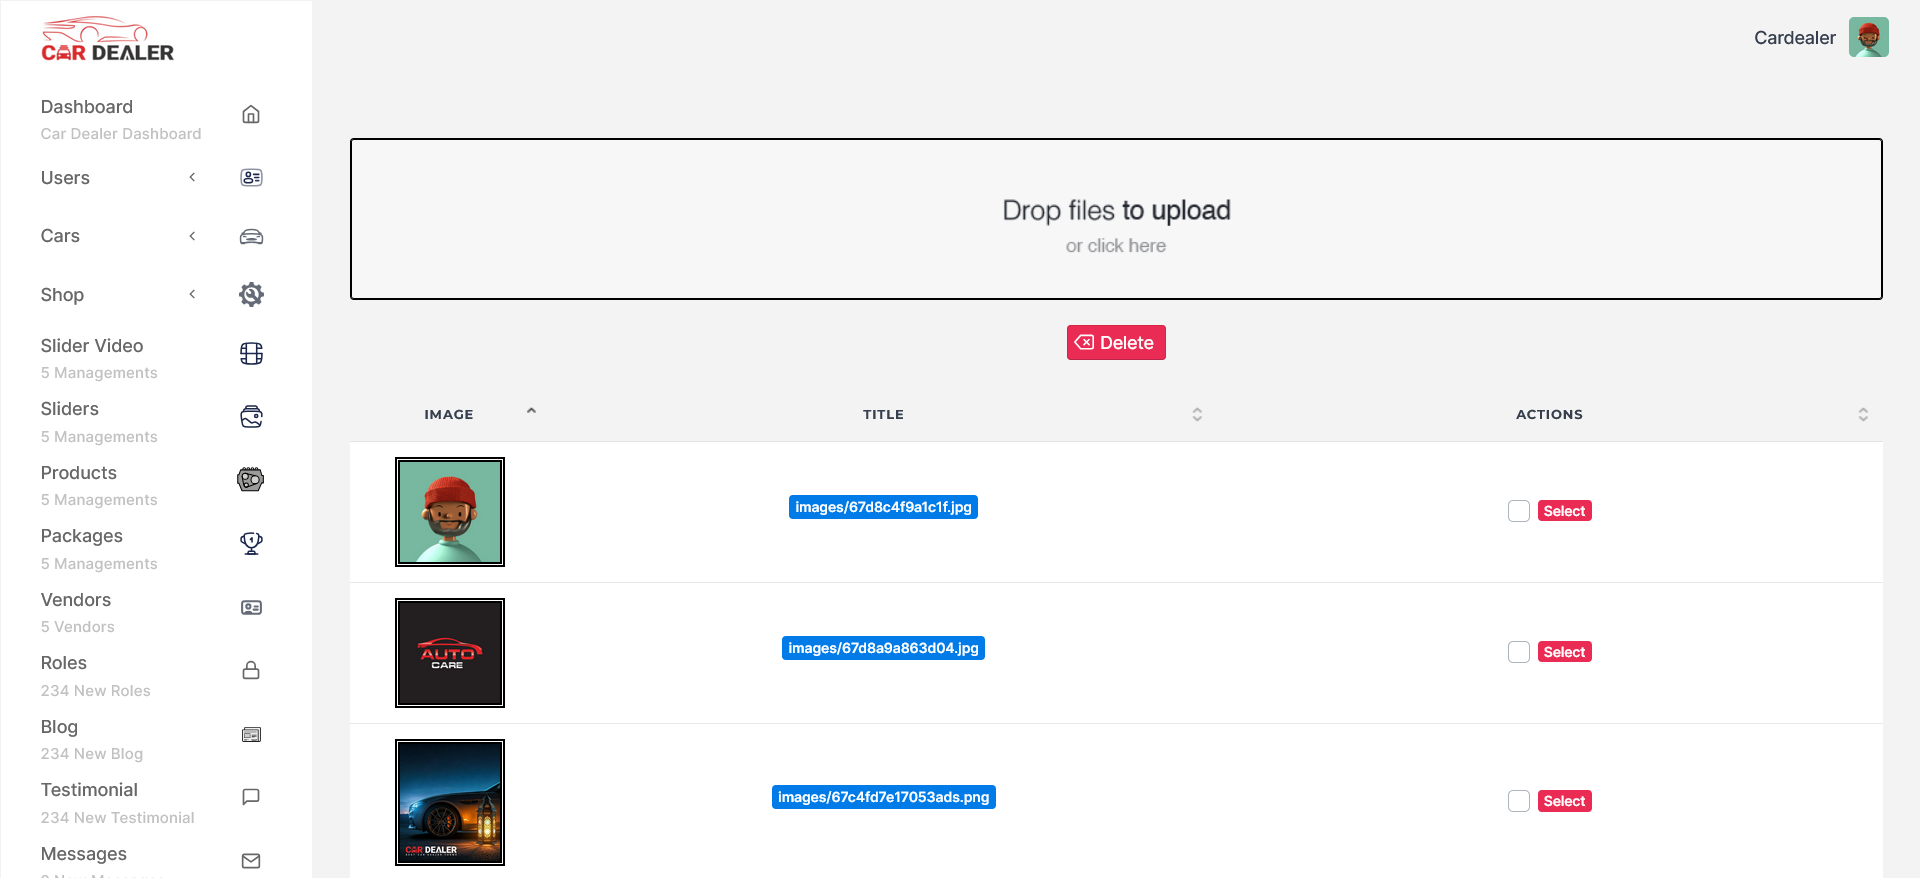
Task: Open the Vendors menu item
Action: (x=76, y=600)
